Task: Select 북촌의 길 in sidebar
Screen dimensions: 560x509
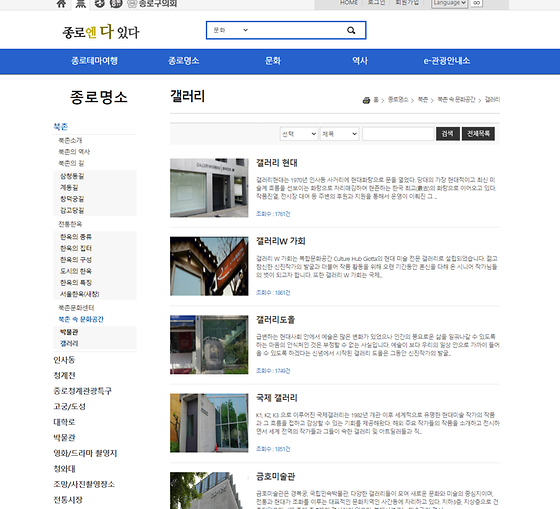Action: click(71, 163)
